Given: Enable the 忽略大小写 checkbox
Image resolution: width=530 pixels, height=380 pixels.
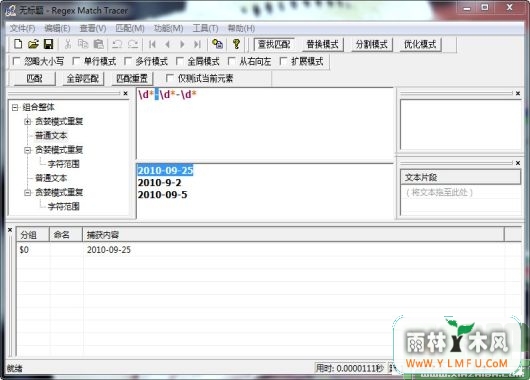Looking at the screenshot, I should [x=16, y=61].
